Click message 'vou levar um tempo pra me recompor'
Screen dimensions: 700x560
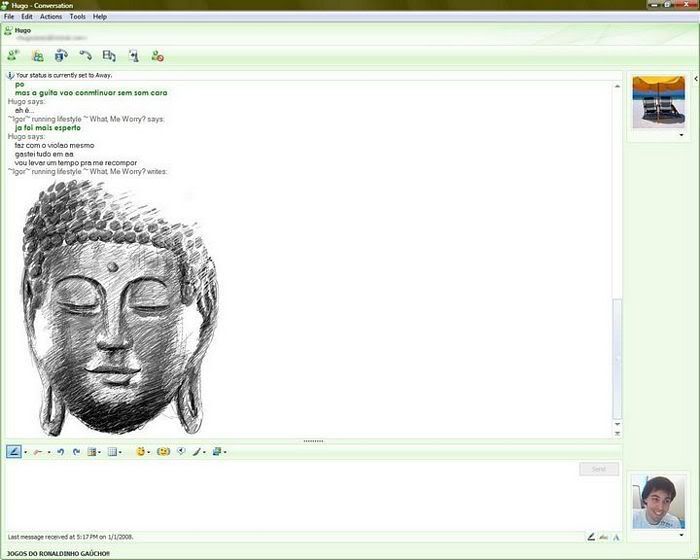coord(76,163)
